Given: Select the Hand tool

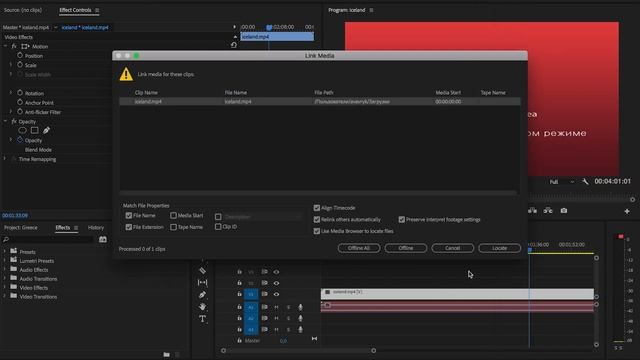Looking at the screenshot, I should [x=202, y=307].
